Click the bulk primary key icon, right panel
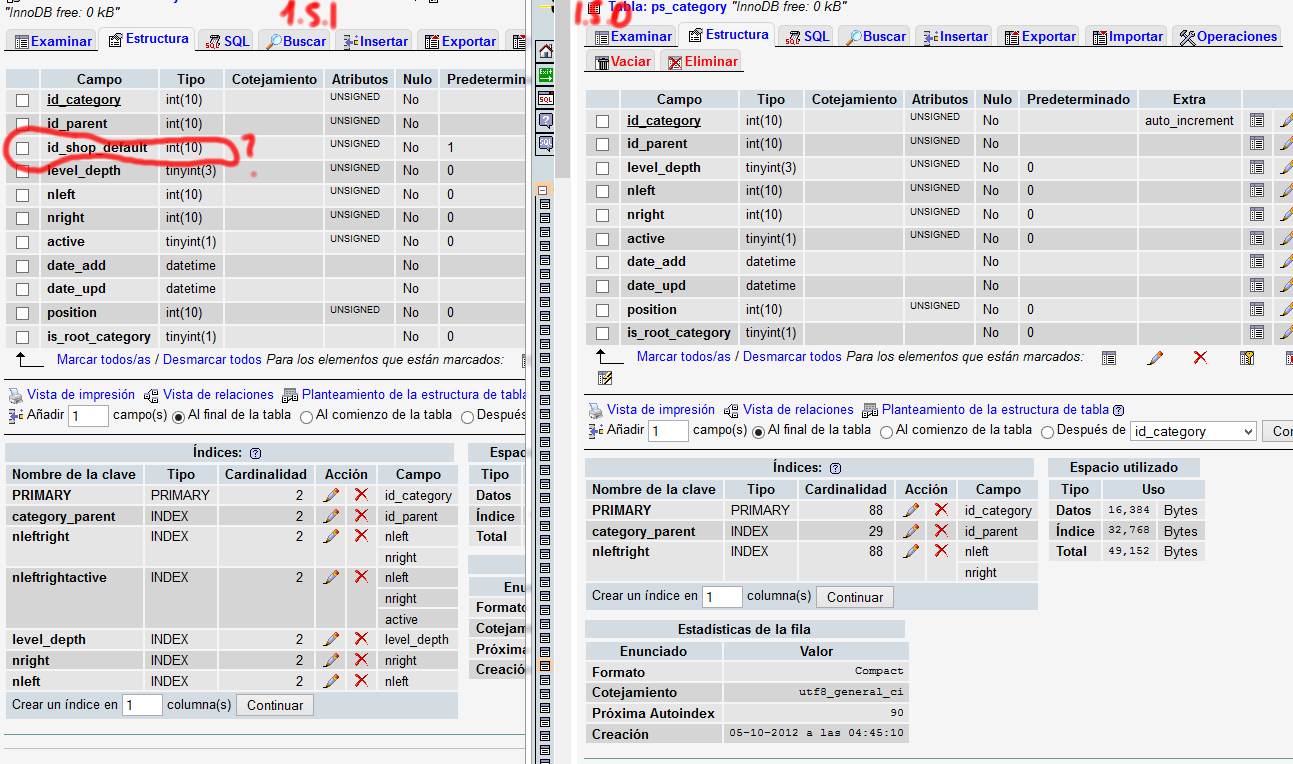This screenshot has width=1293, height=764. [x=1247, y=357]
